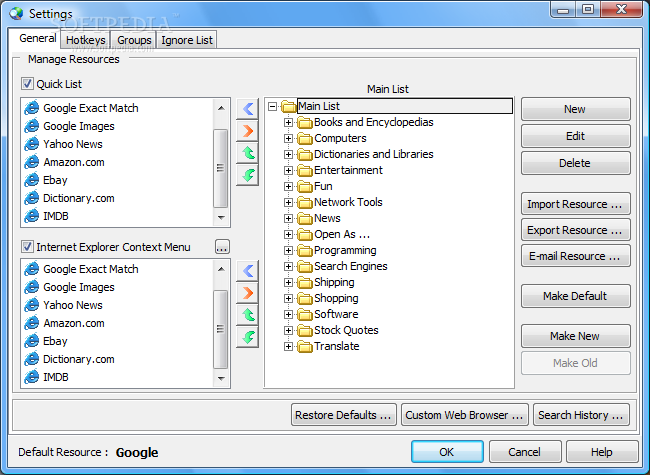Click the IE icon of Google Exact Match in Quick List
This screenshot has width=650, height=475.
[x=32, y=108]
